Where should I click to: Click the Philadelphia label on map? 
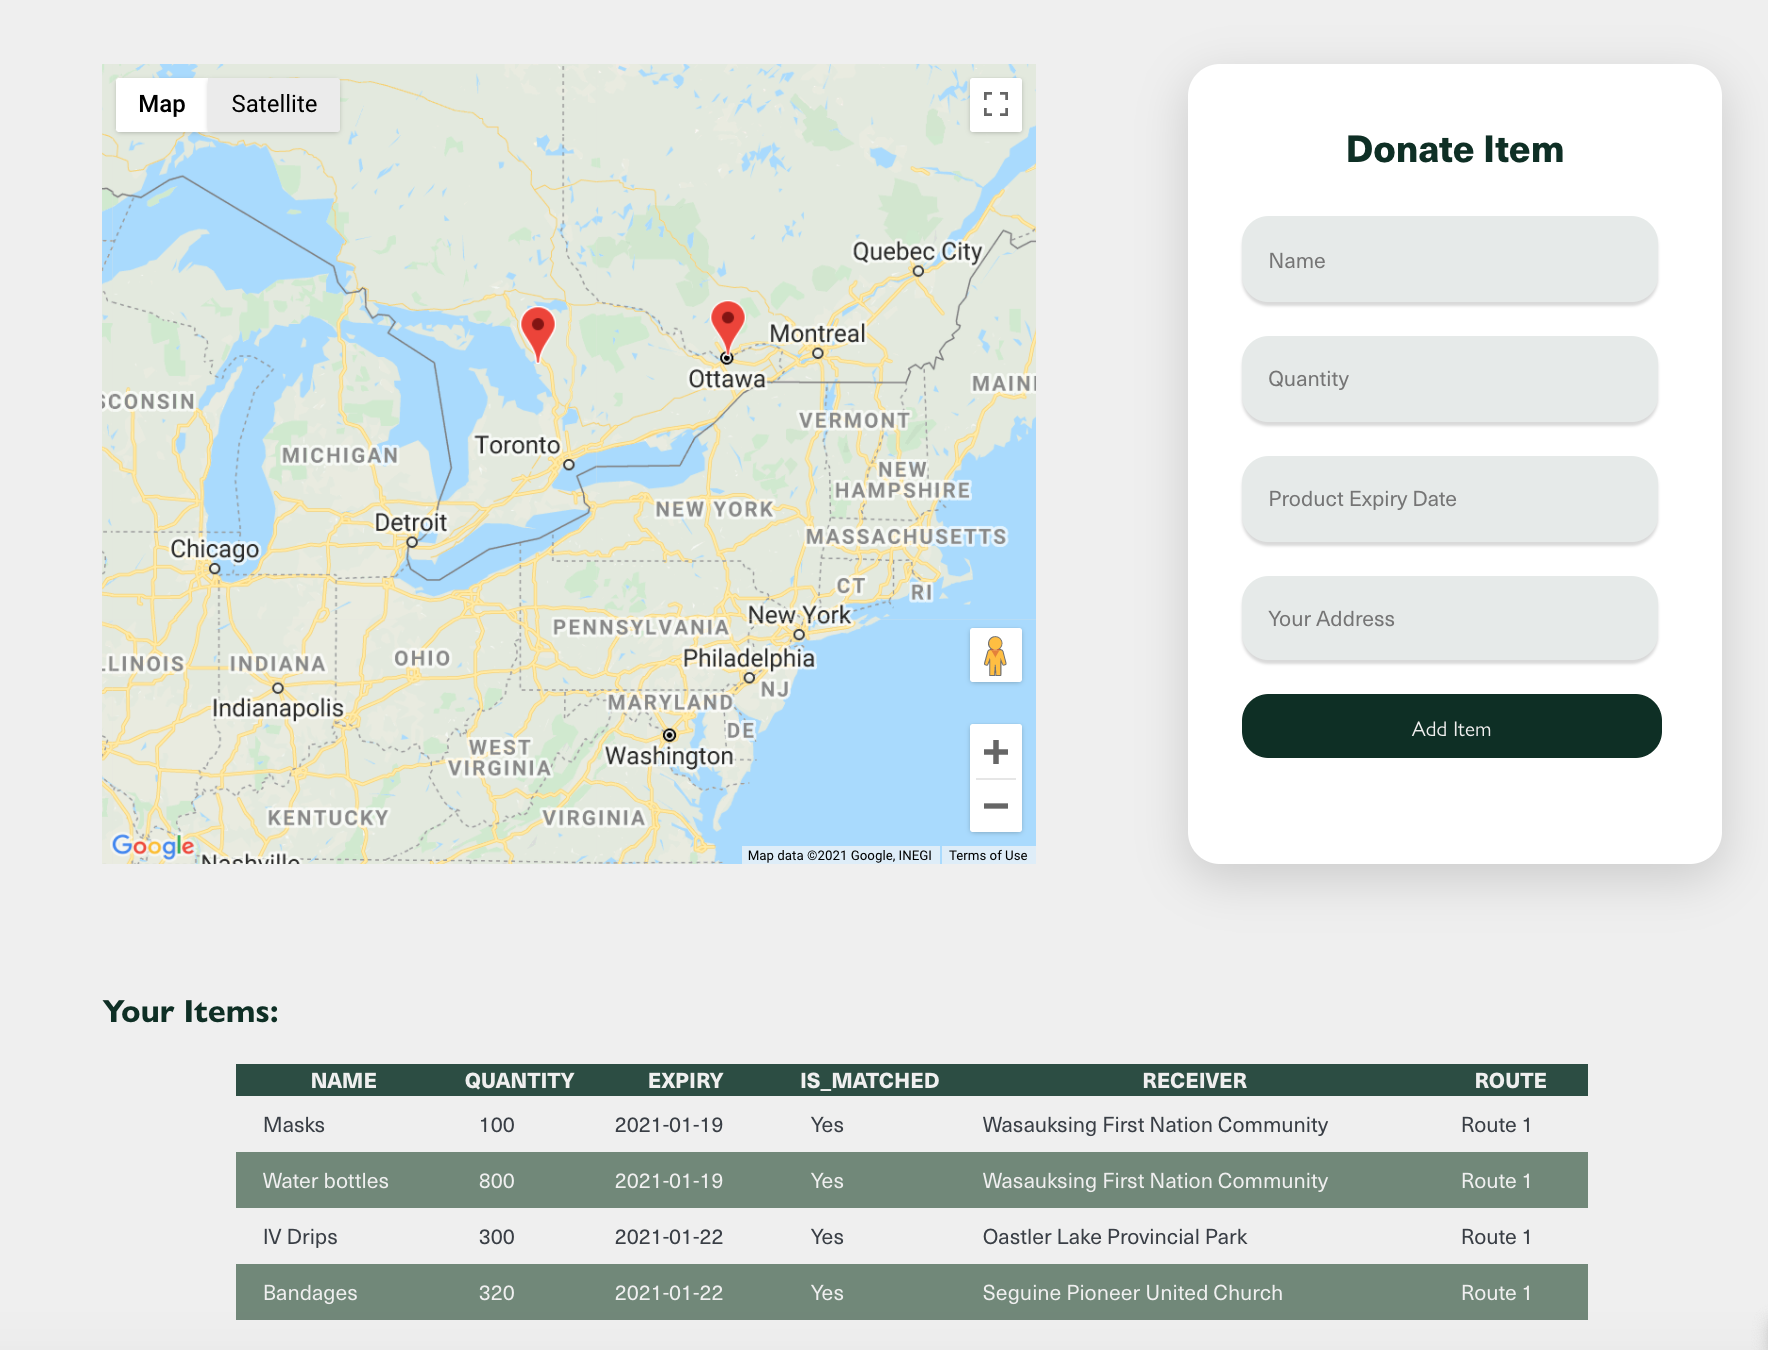[x=749, y=658]
